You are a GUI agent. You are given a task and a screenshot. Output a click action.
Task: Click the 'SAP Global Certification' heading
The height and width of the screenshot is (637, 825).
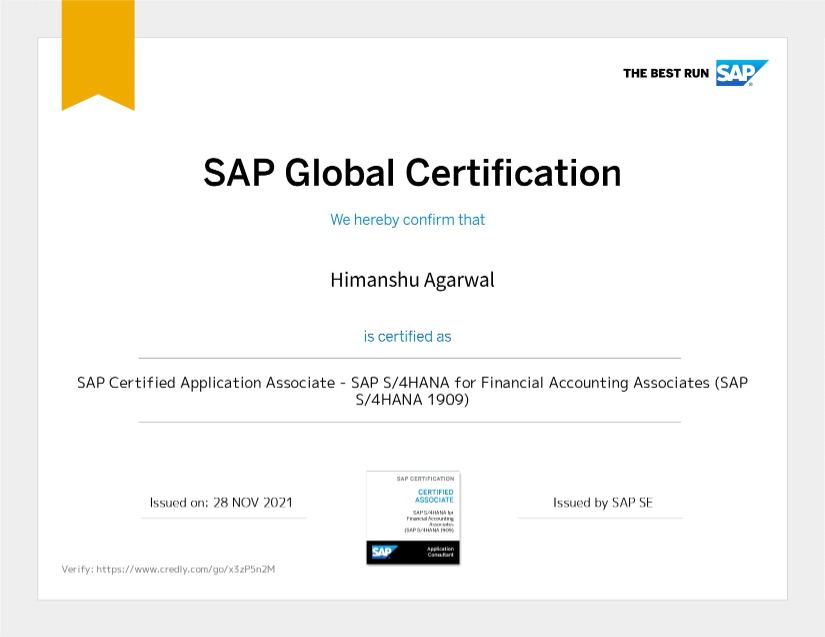[x=412, y=172]
